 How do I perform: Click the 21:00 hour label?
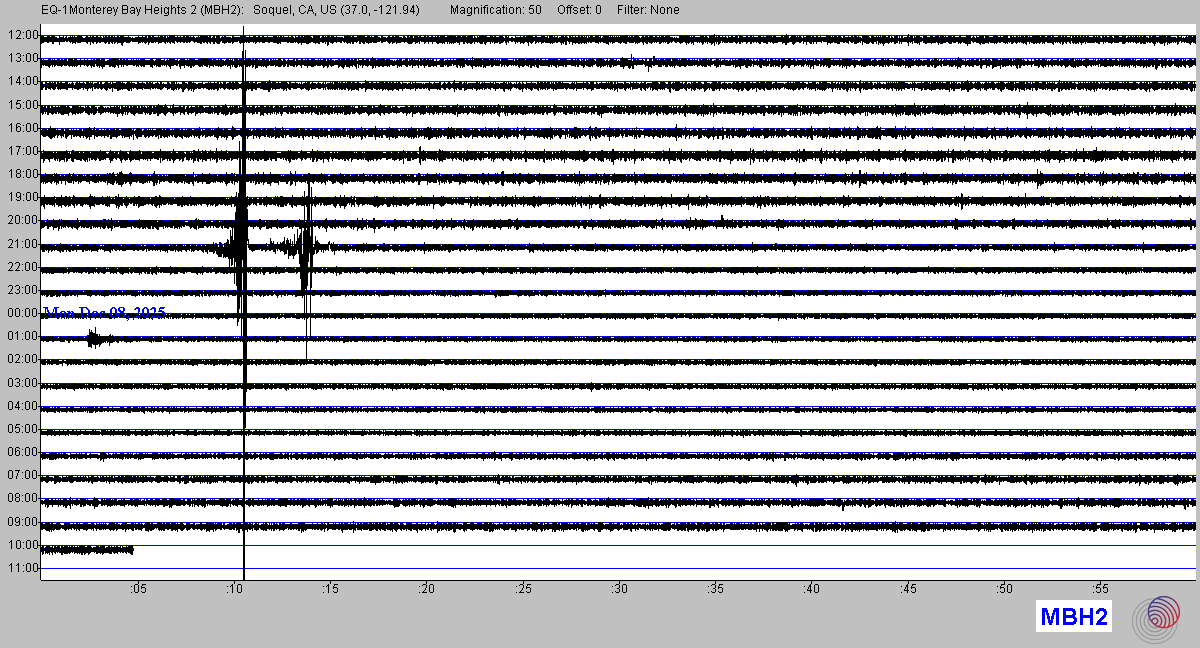(x=22, y=244)
